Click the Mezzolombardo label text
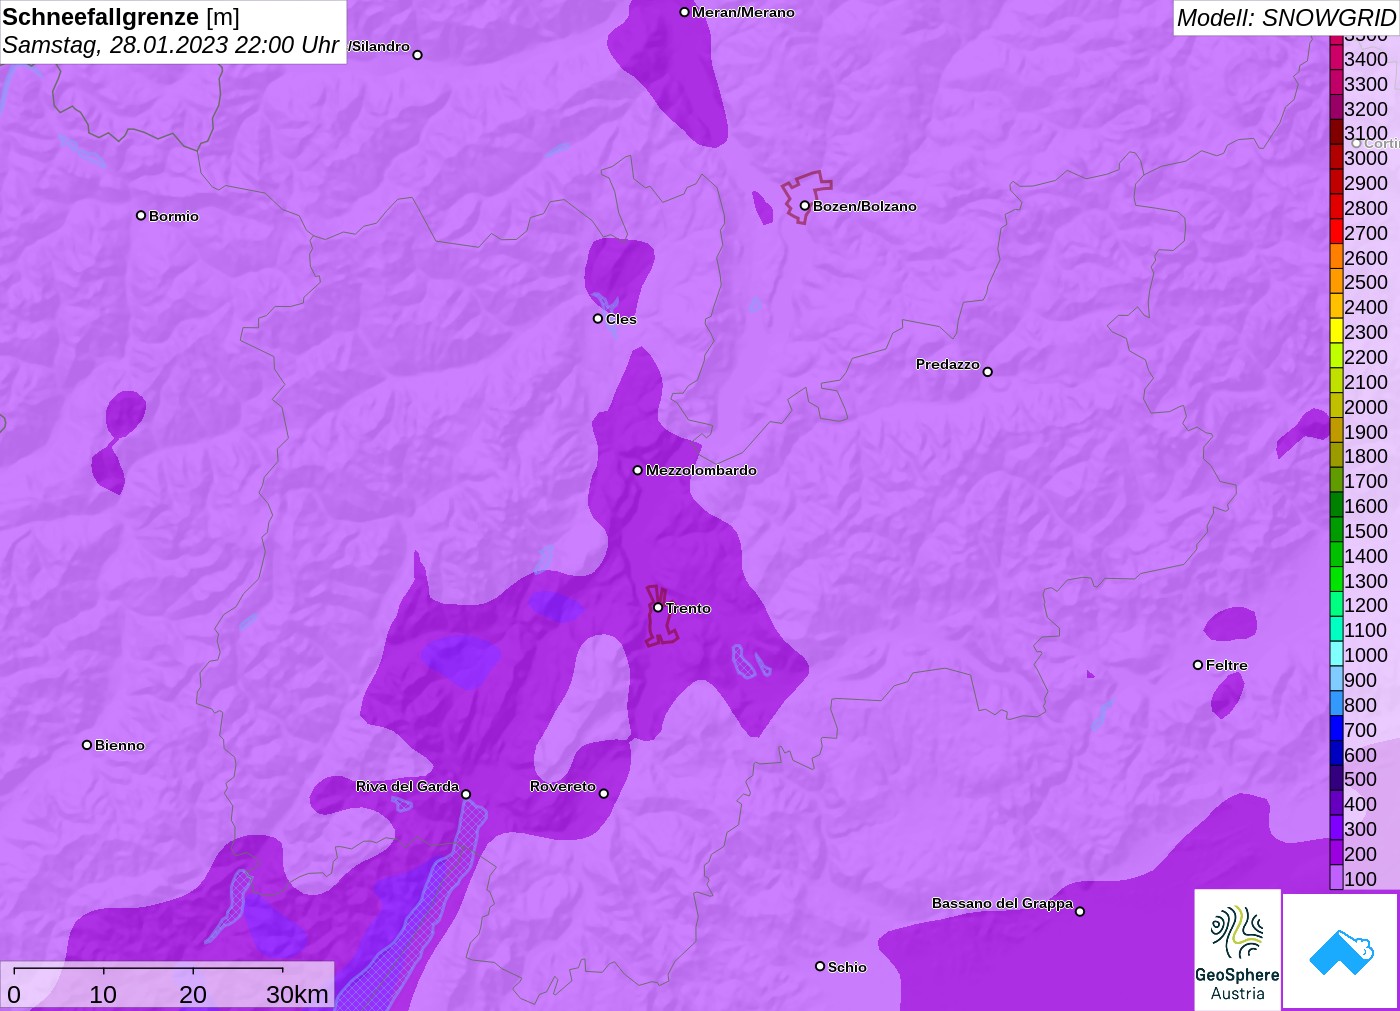1400x1011 pixels. tap(701, 470)
